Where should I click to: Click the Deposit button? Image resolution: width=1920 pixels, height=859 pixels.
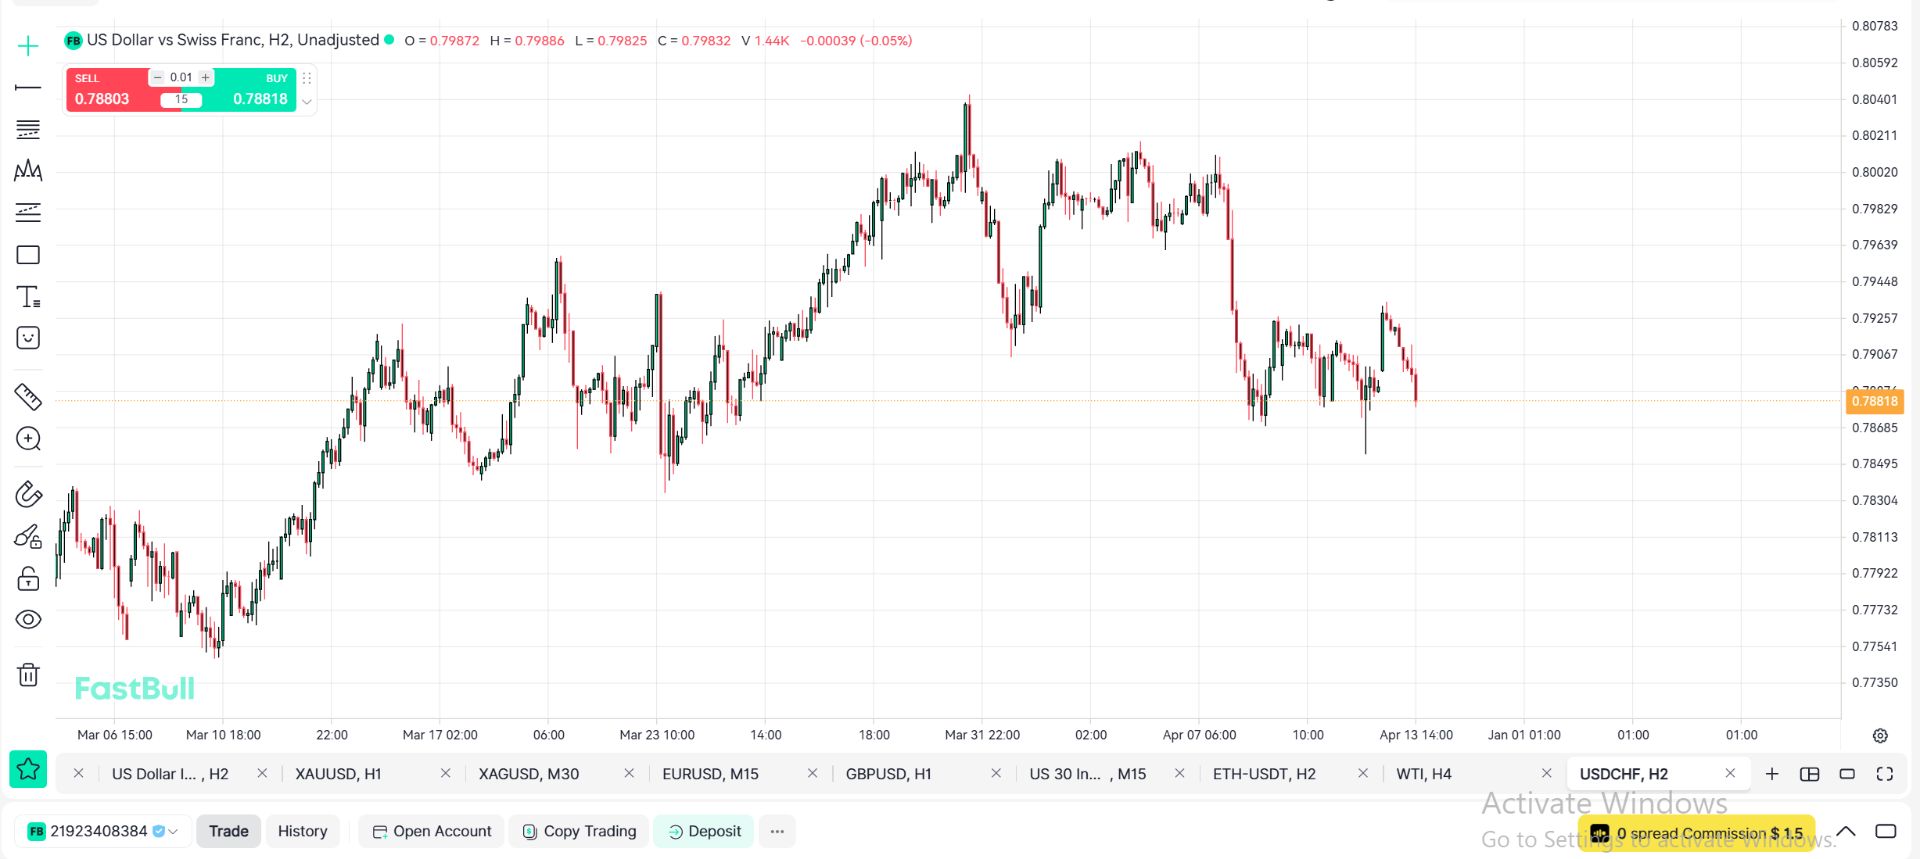pos(704,831)
